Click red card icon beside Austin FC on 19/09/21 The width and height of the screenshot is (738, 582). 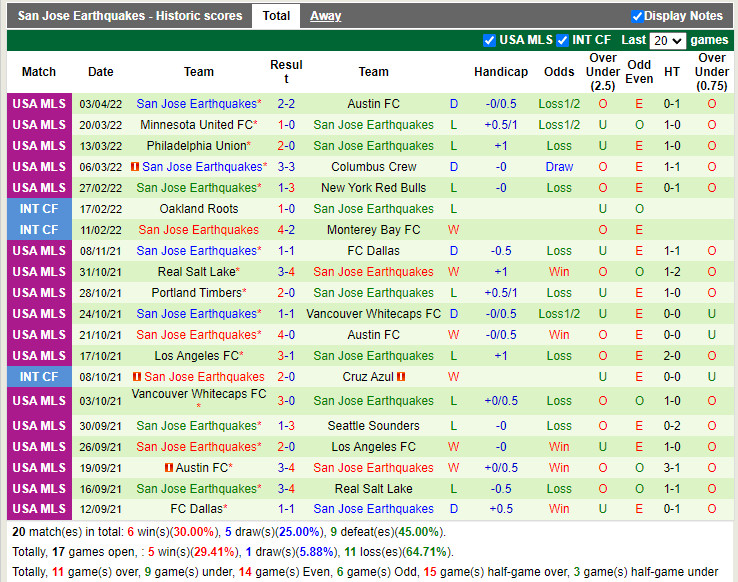pyautogui.click(x=169, y=468)
